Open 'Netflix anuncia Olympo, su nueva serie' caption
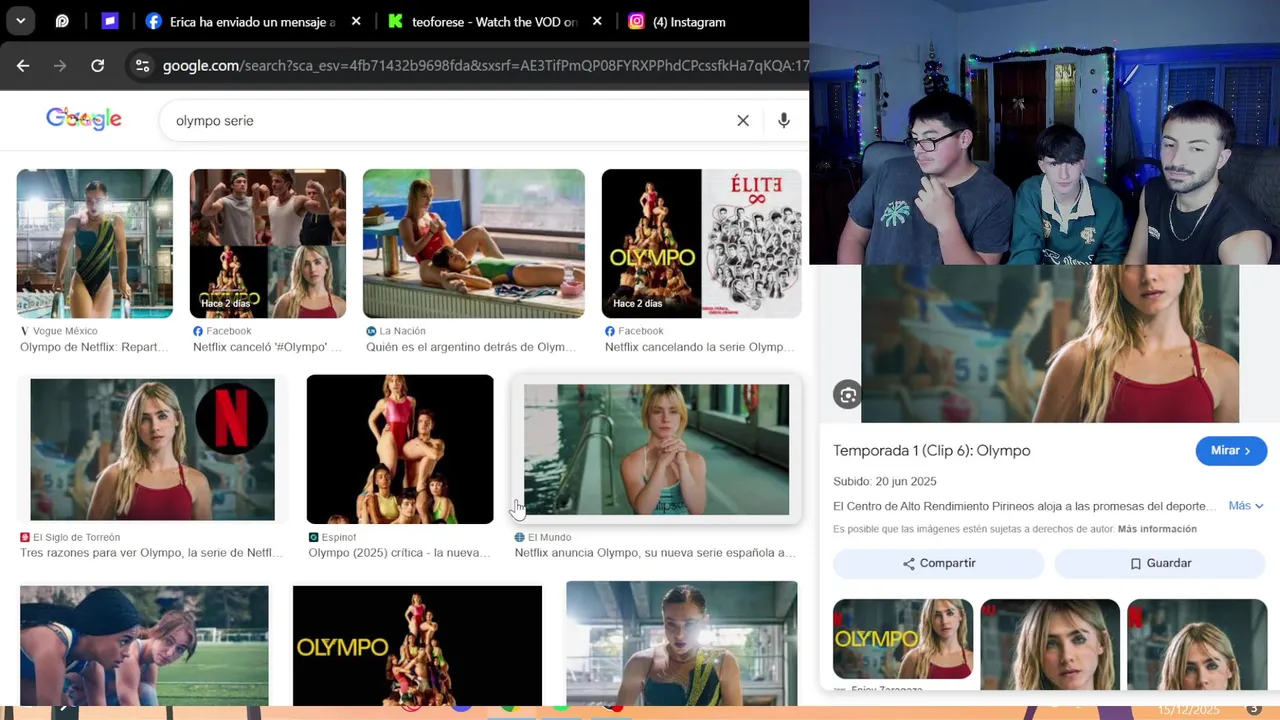The image size is (1280, 720). tap(655, 553)
